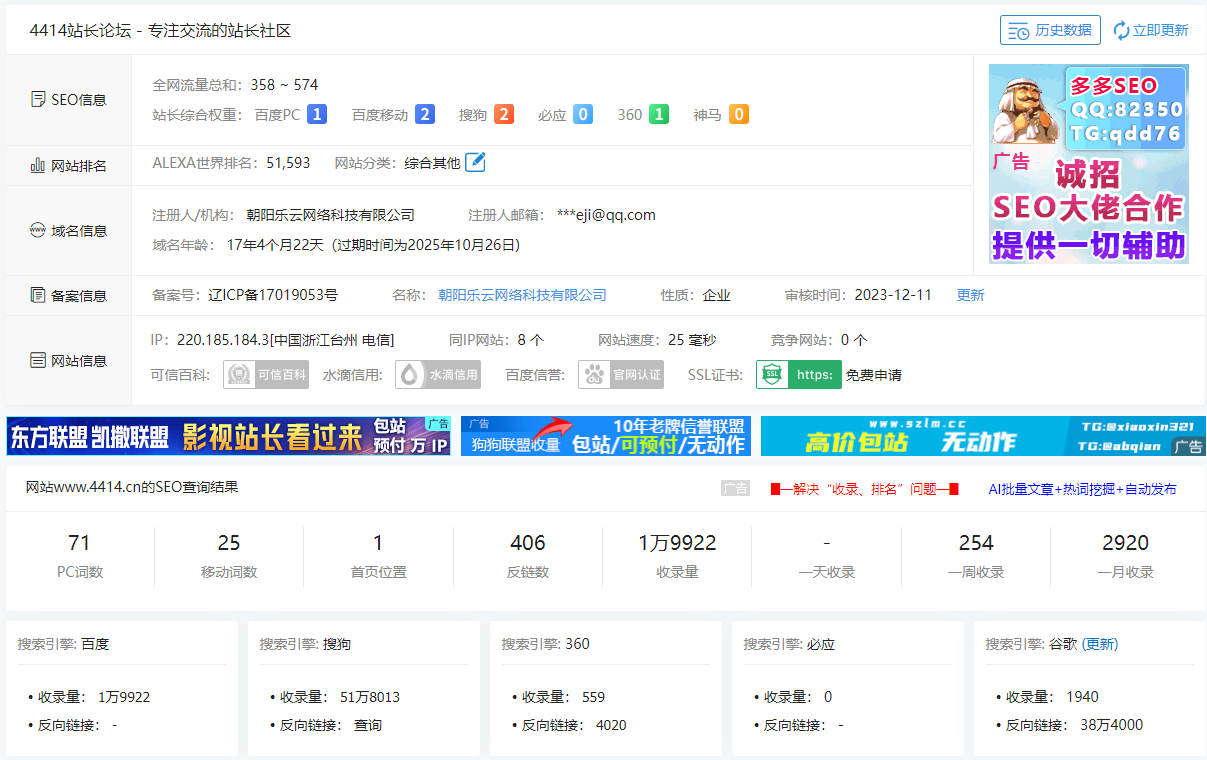Viewport: 1207px width, 760px height.
Task: Click the 首页位置 value 1
Action: [x=378, y=543]
